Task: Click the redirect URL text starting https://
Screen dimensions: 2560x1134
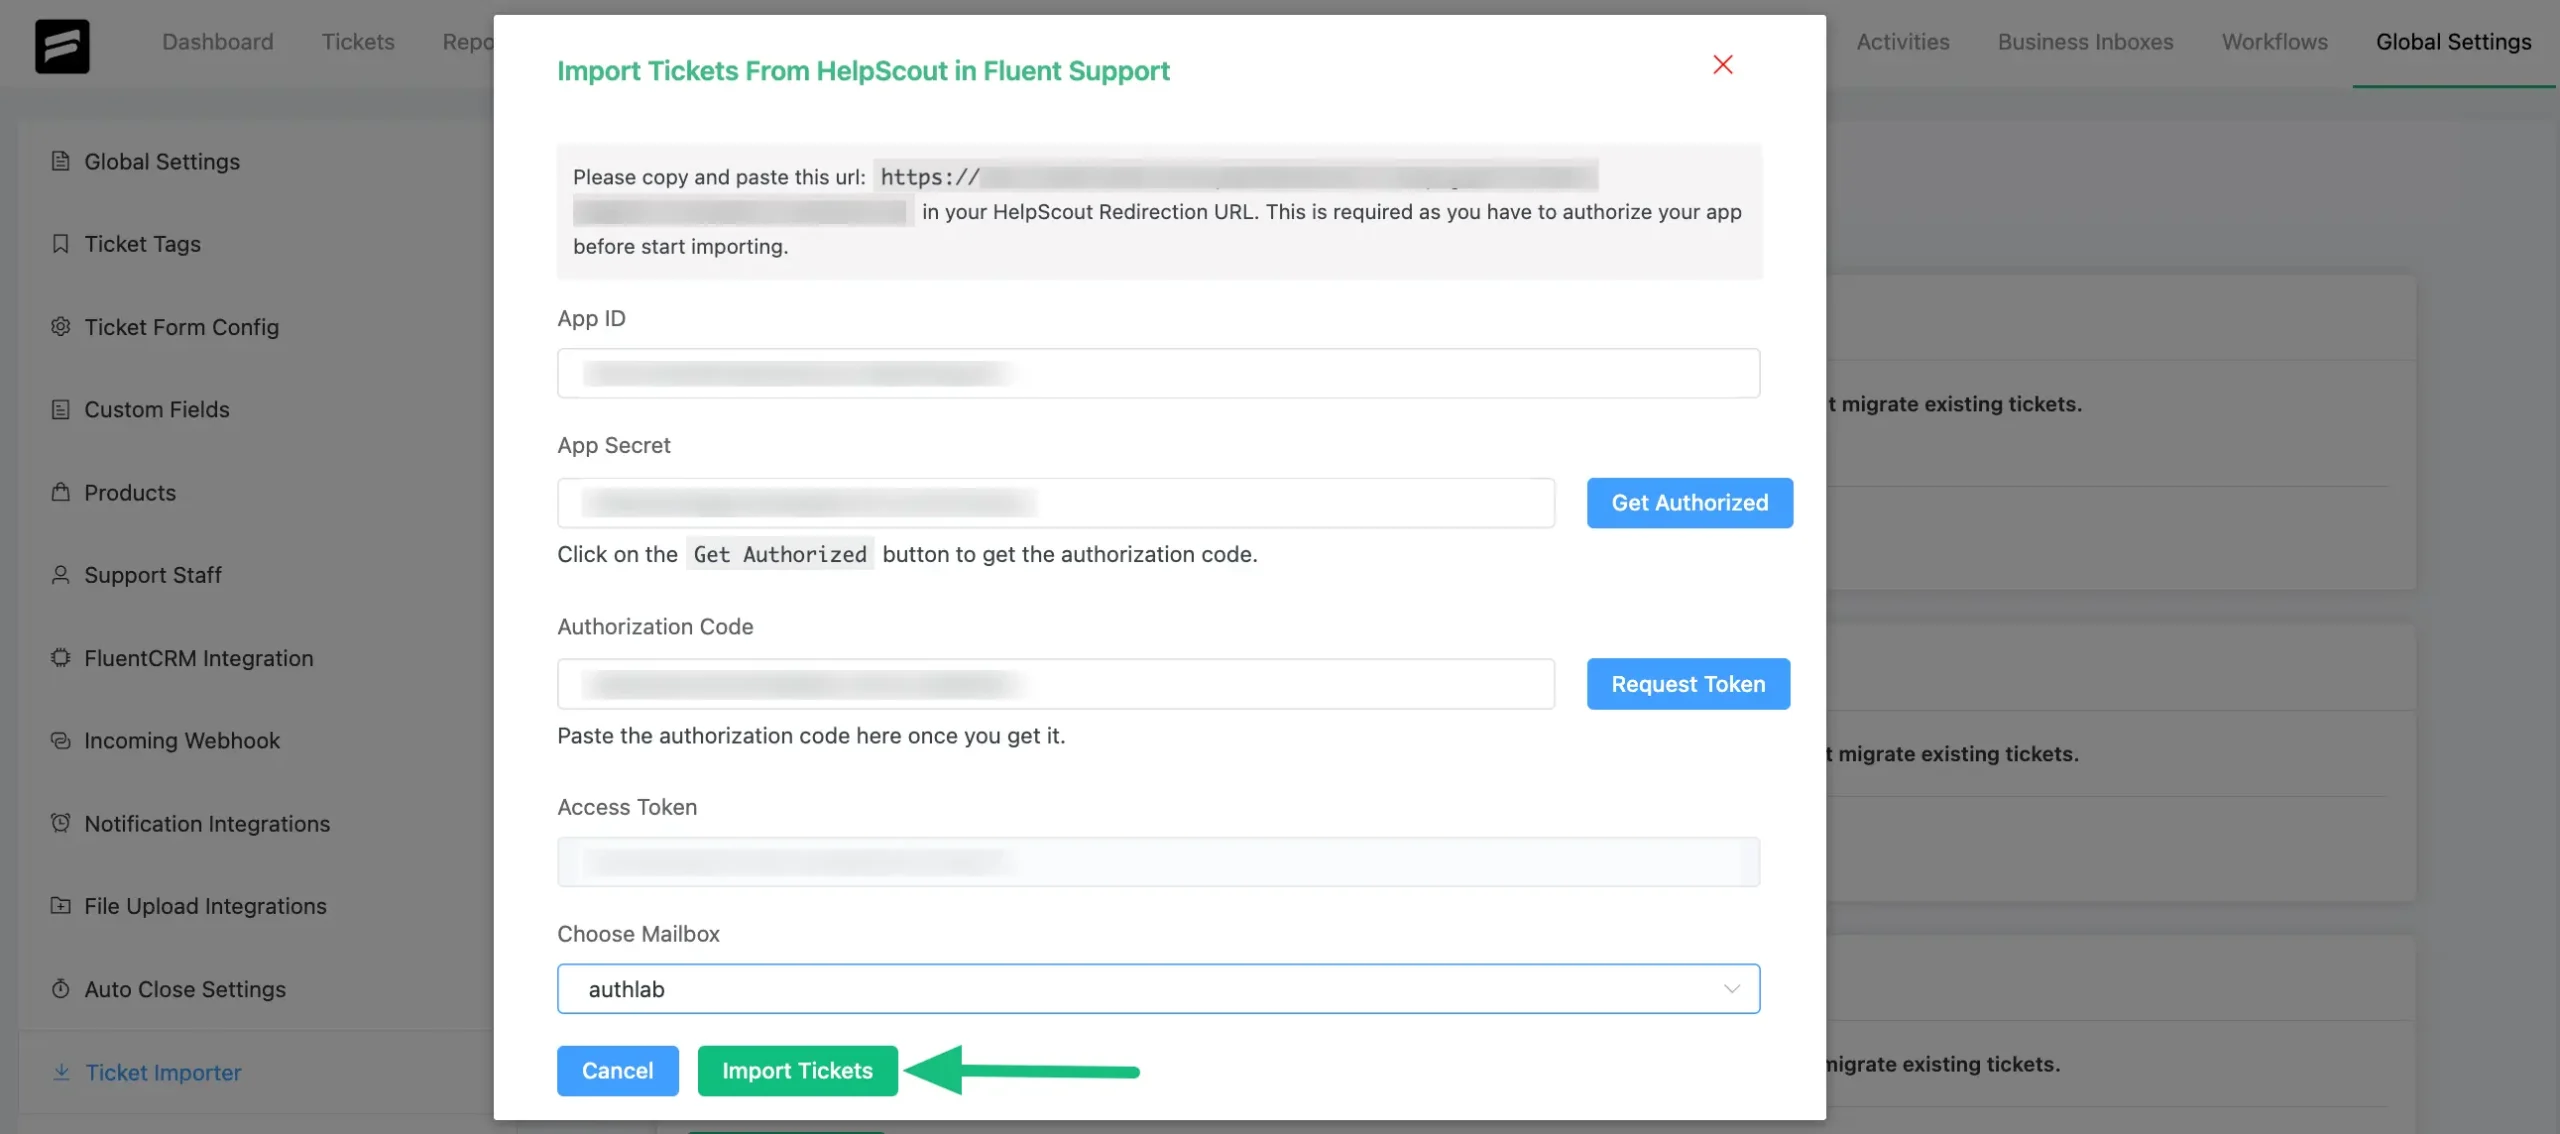Action: [x=1235, y=177]
